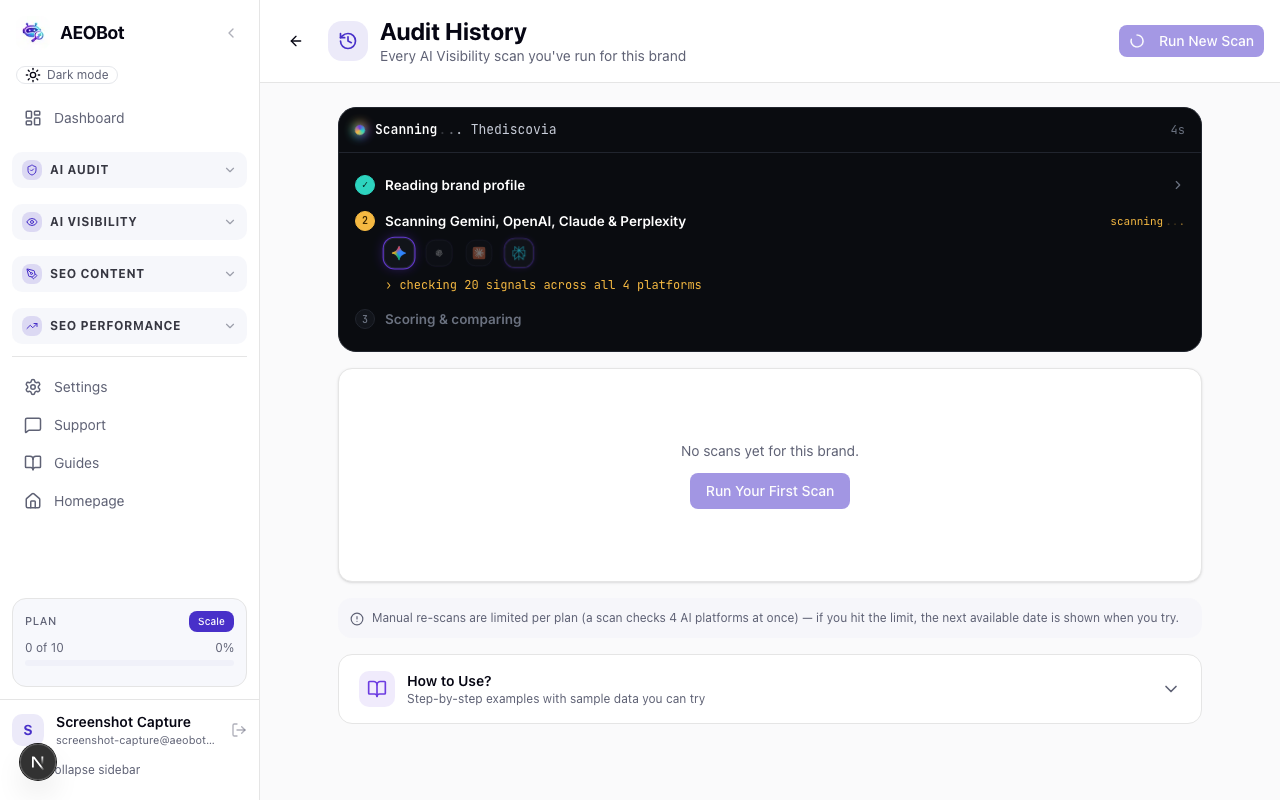Go back with the left arrow

[296, 41]
